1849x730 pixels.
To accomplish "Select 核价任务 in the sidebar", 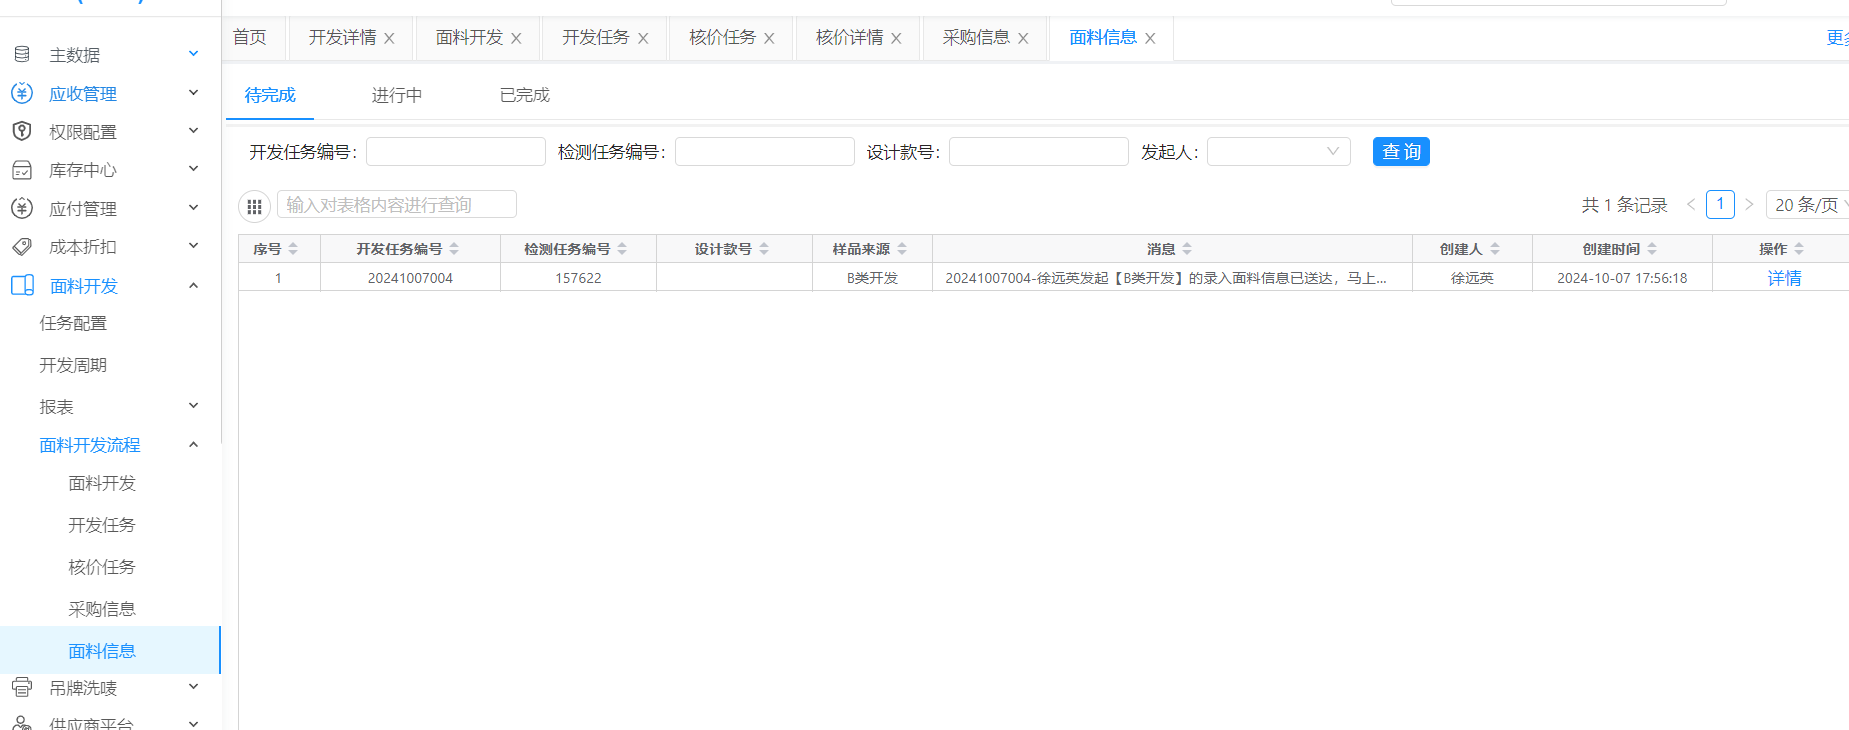I will coord(101,567).
